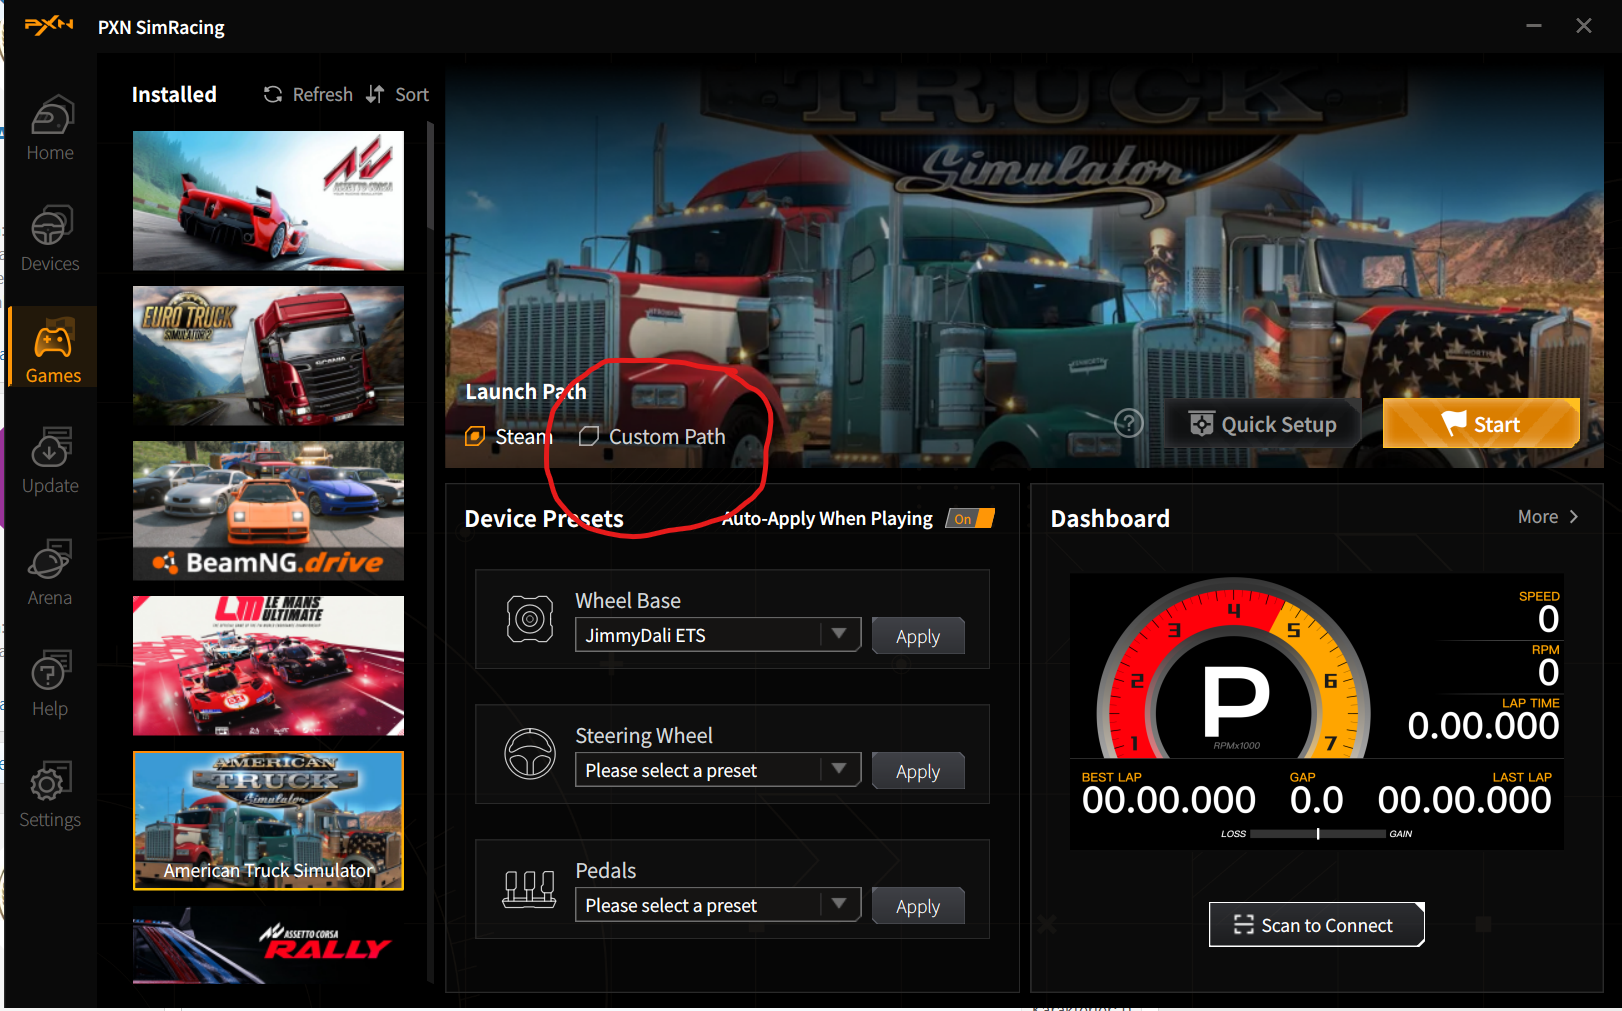Click the LAP TIME value
This screenshot has height=1011, width=1622.
(x=1483, y=725)
